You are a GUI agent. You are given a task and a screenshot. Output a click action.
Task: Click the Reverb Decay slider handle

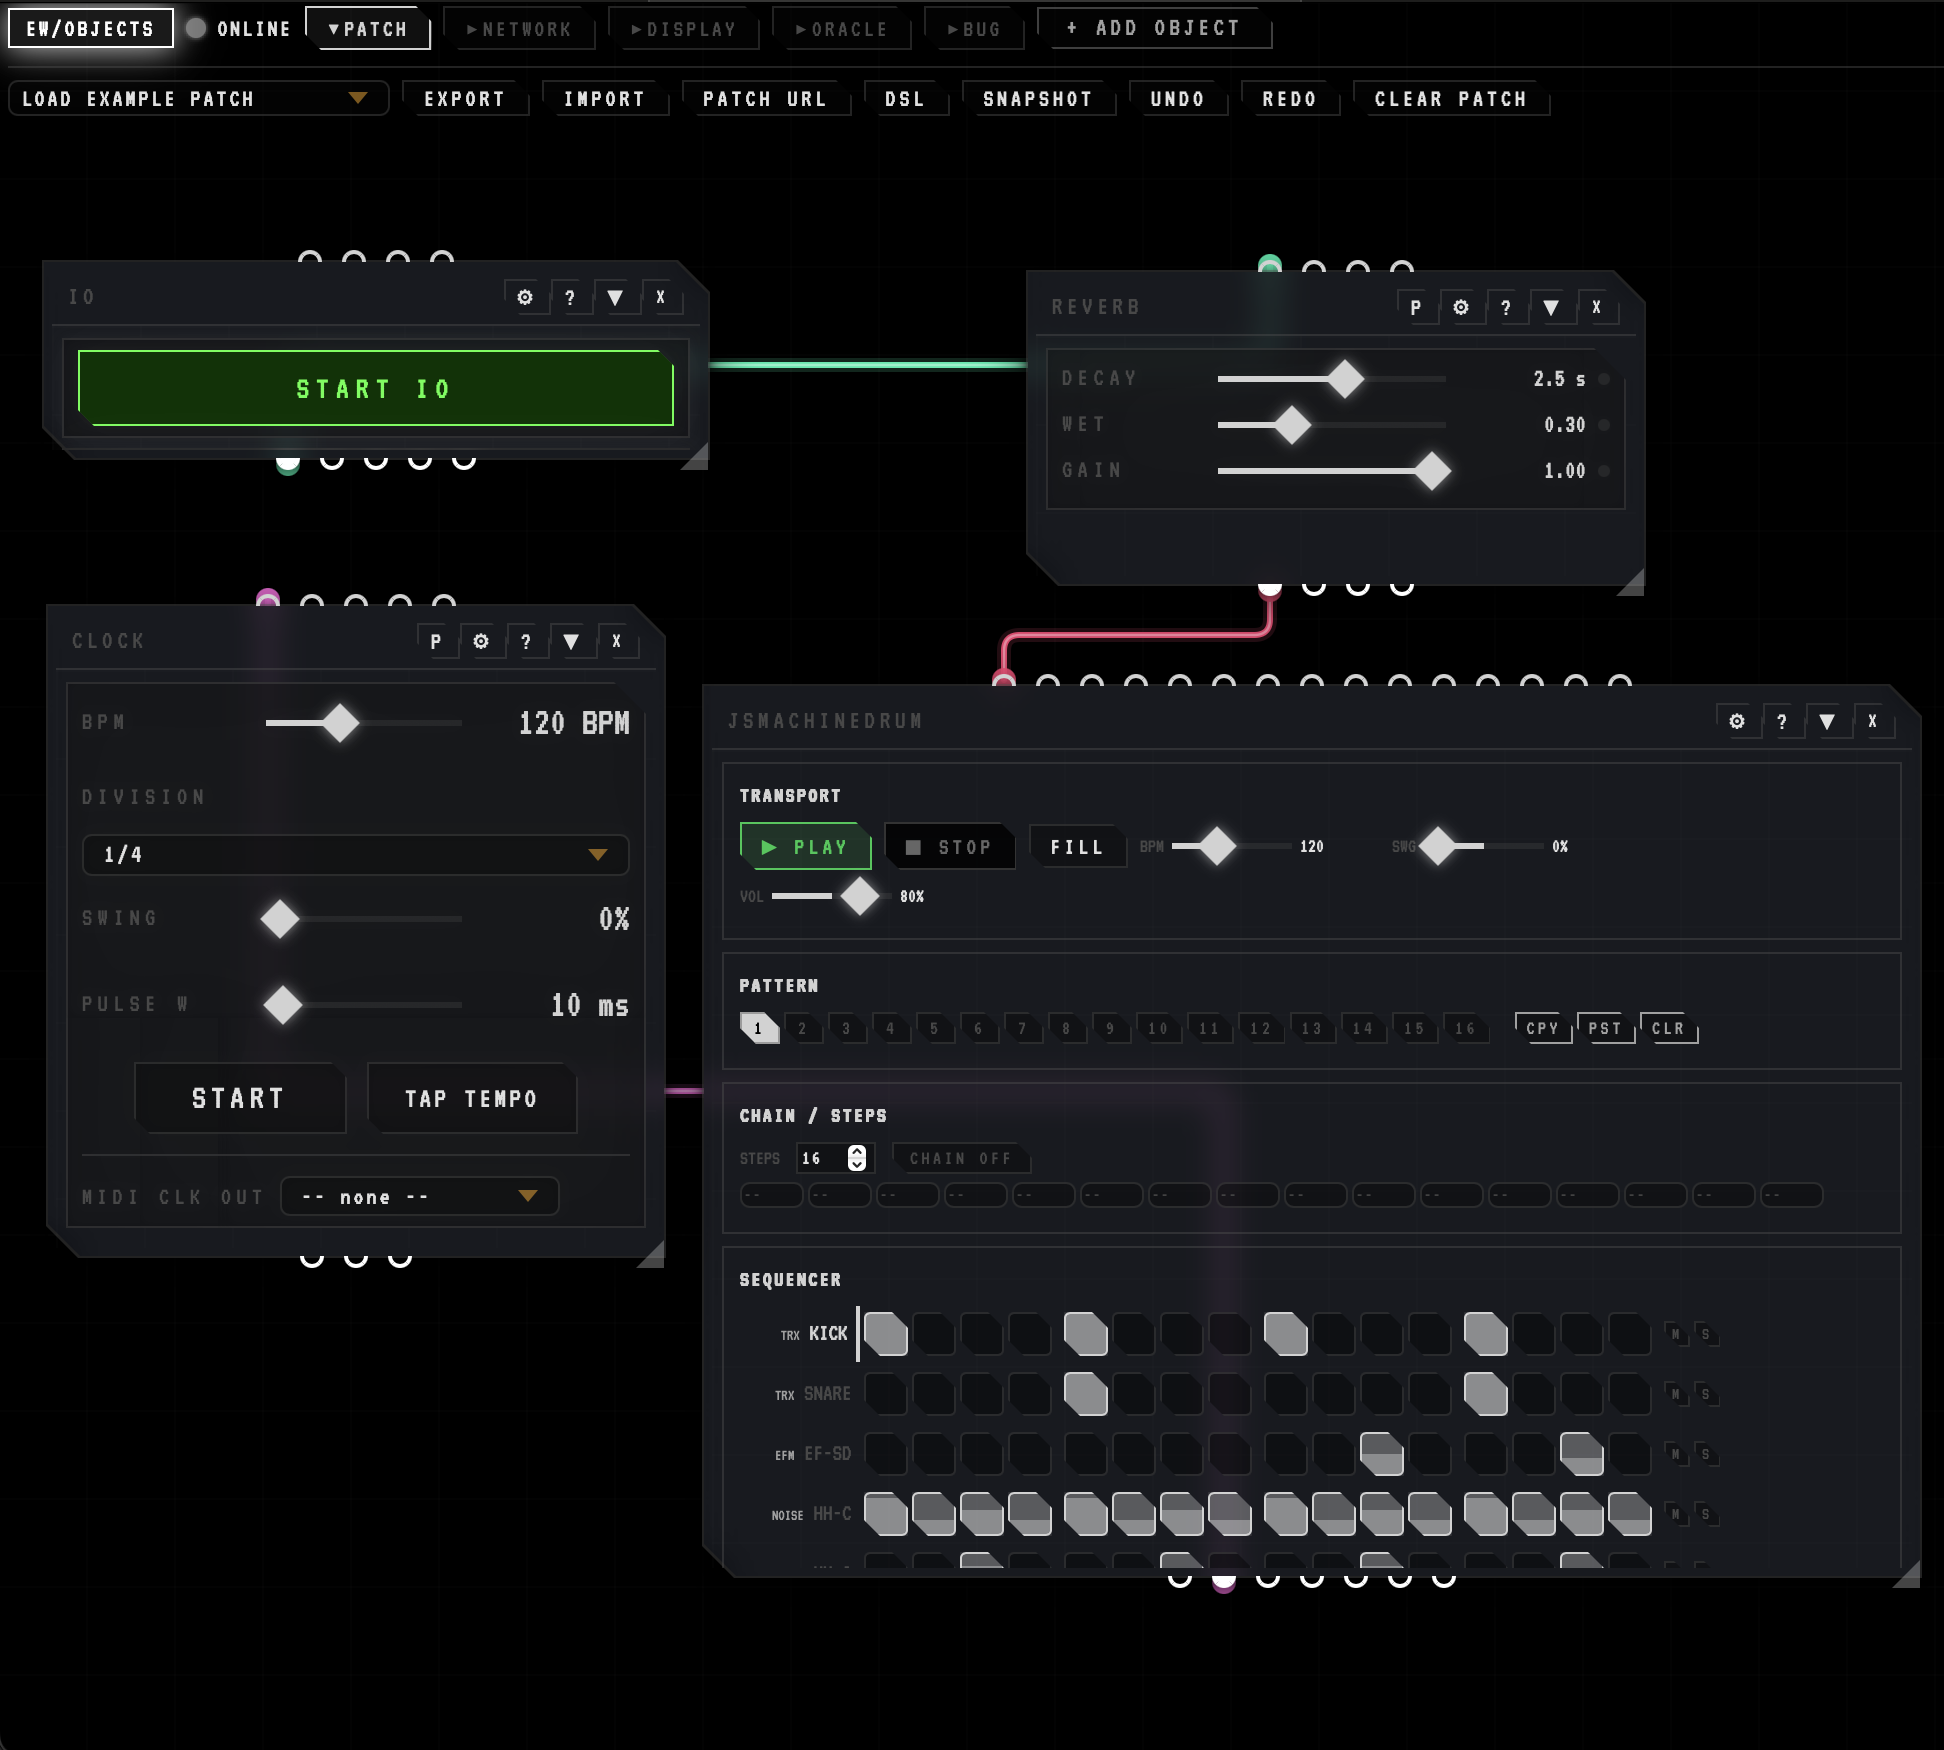1345,379
